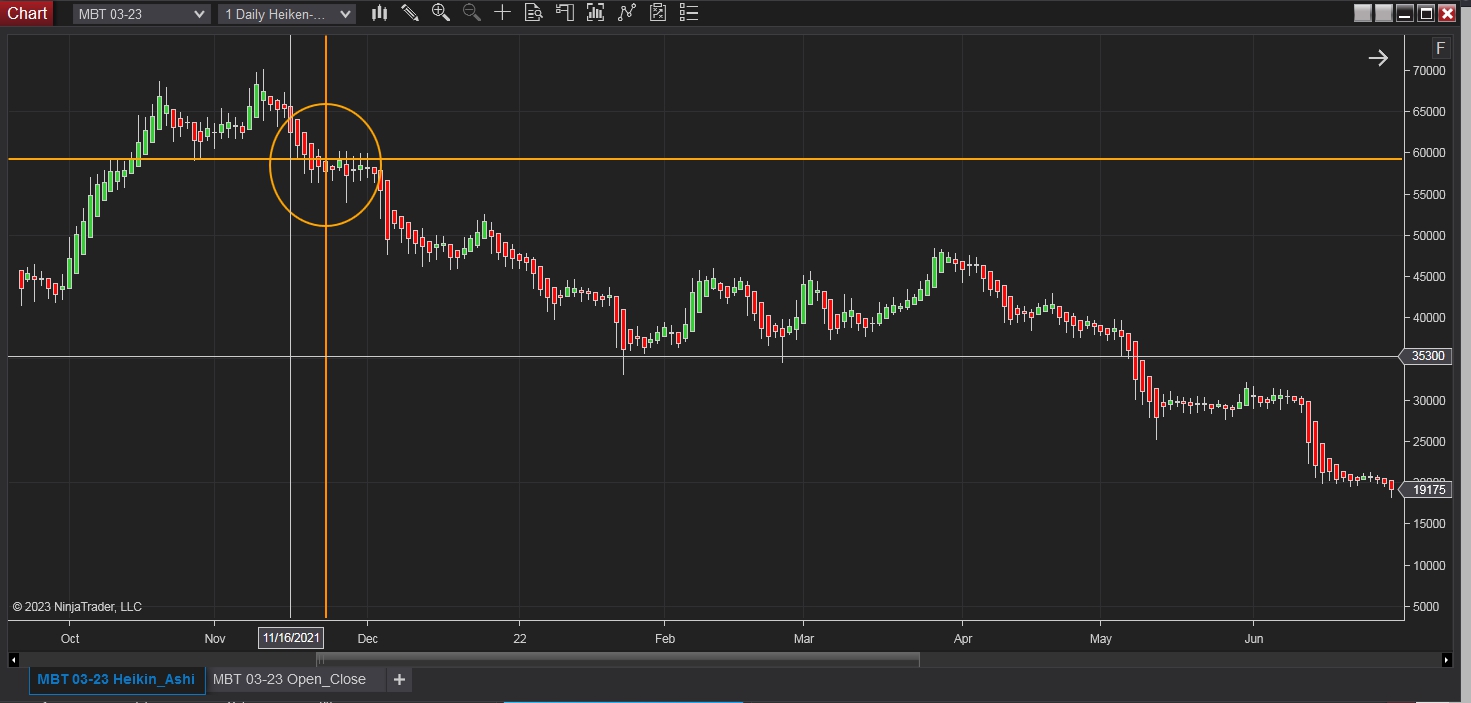1471x703 pixels.
Task: Open the MBT 03-23 instrument selector
Action: click(x=142, y=14)
